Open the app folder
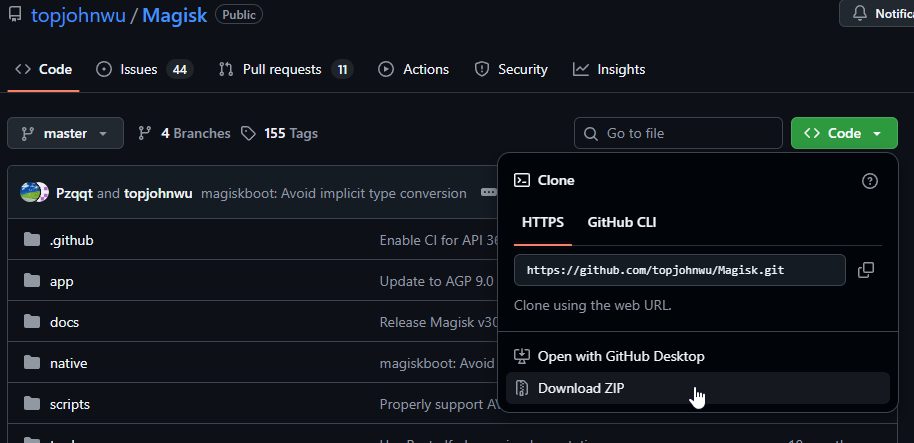The image size is (914, 443). [62, 282]
